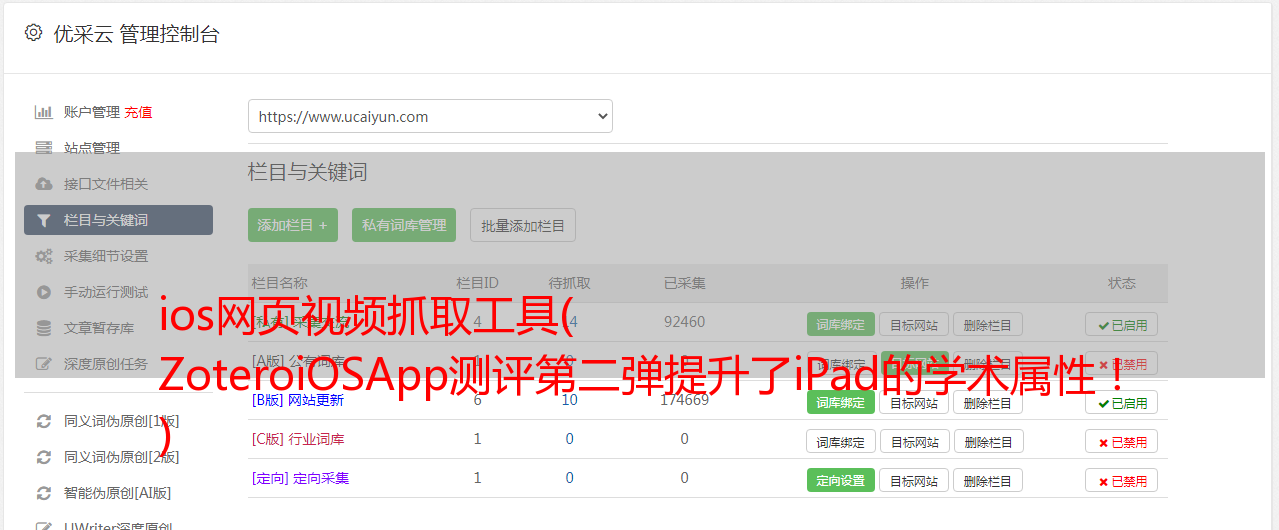Image resolution: width=1279 pixels, height=530 pixels.
Task: Toggle 已启用 status in the 92460 row
Action: [1122, 324]
